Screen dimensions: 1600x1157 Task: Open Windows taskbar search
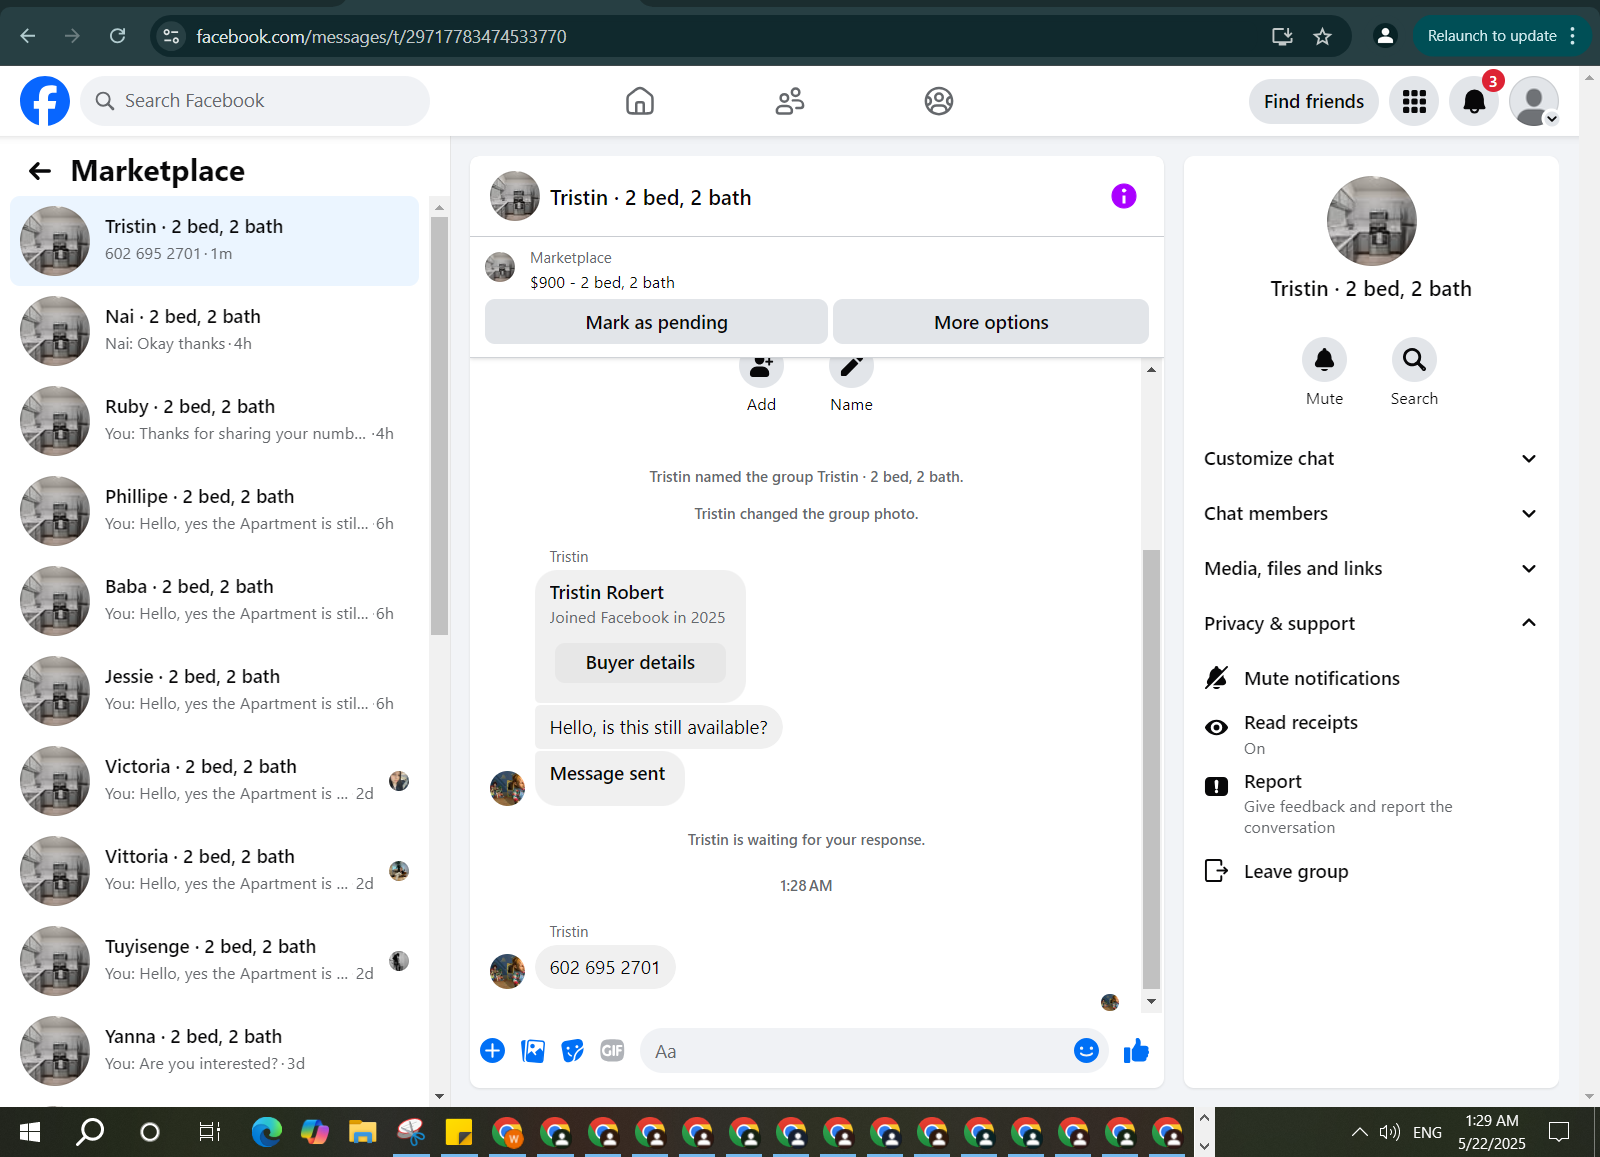pyautogui.click(x=90, y=1132)
